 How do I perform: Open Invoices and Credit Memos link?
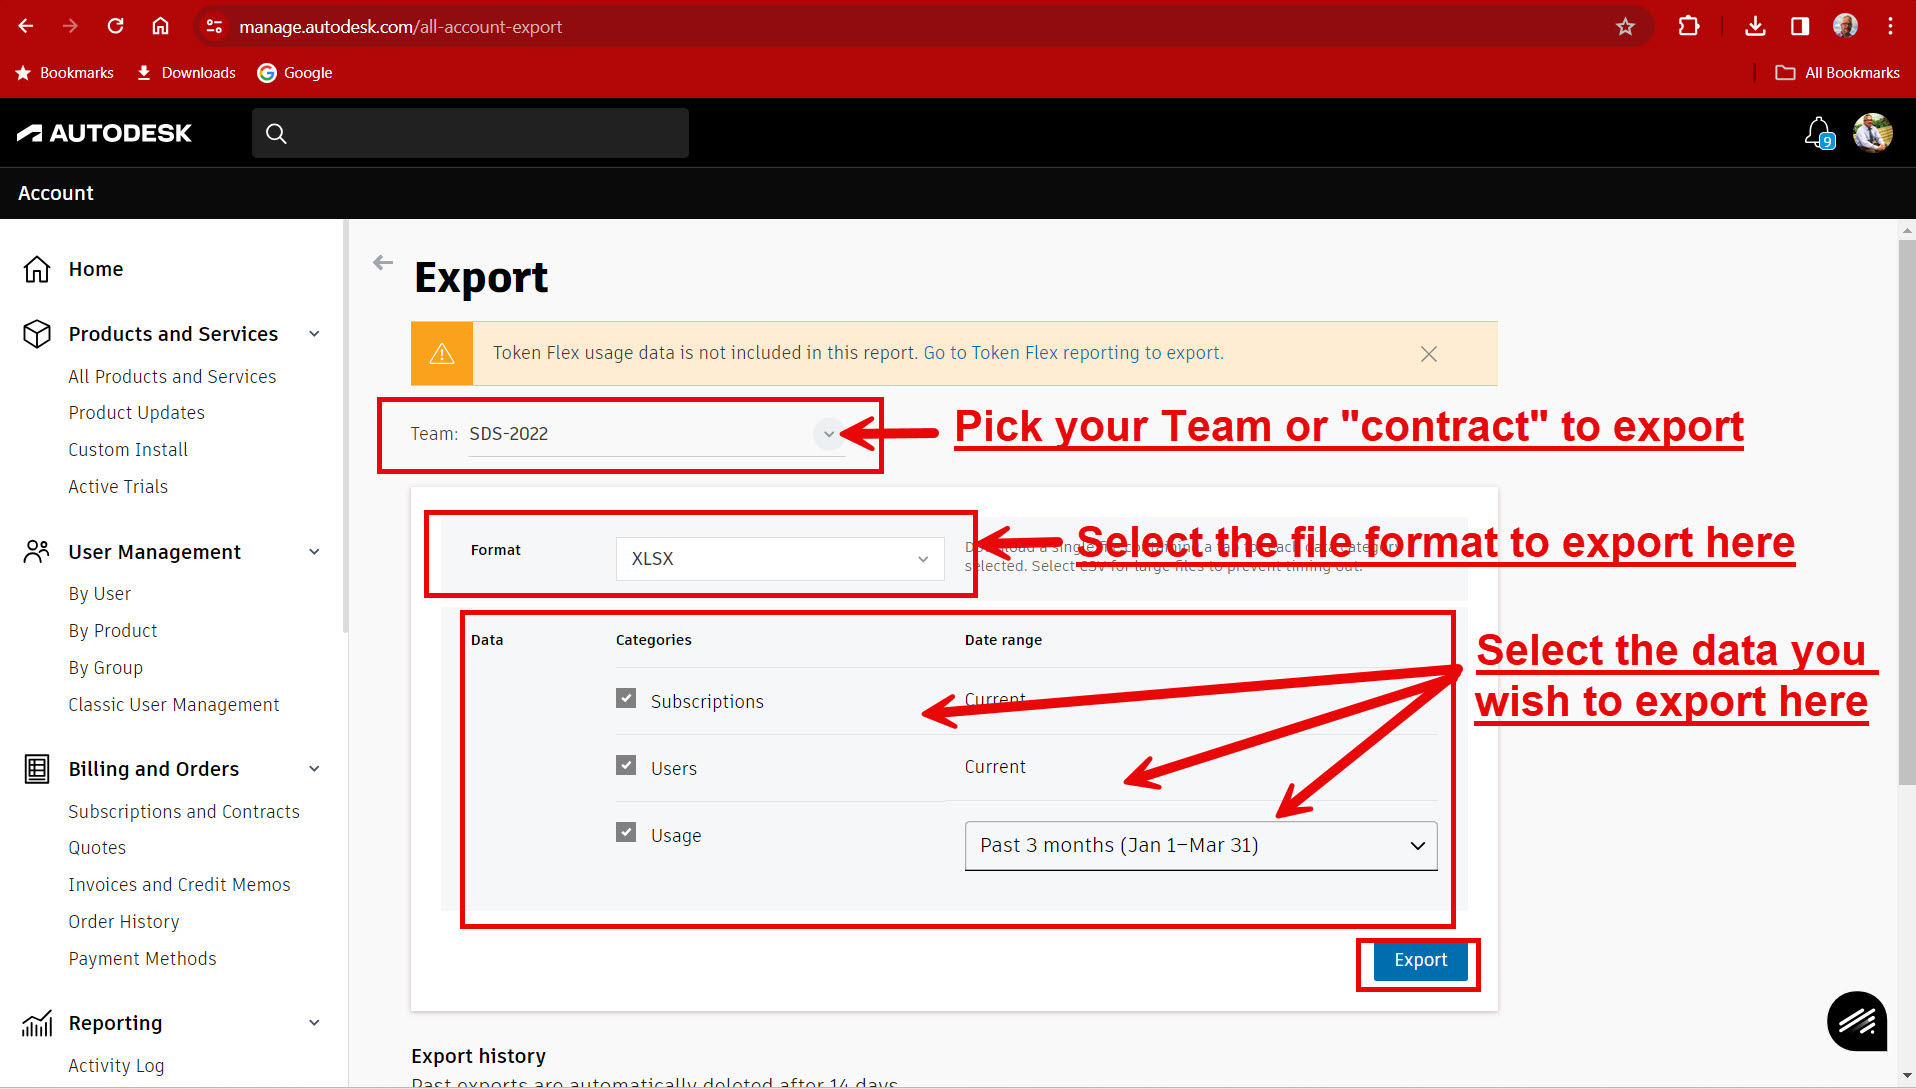tap(179, 885)
